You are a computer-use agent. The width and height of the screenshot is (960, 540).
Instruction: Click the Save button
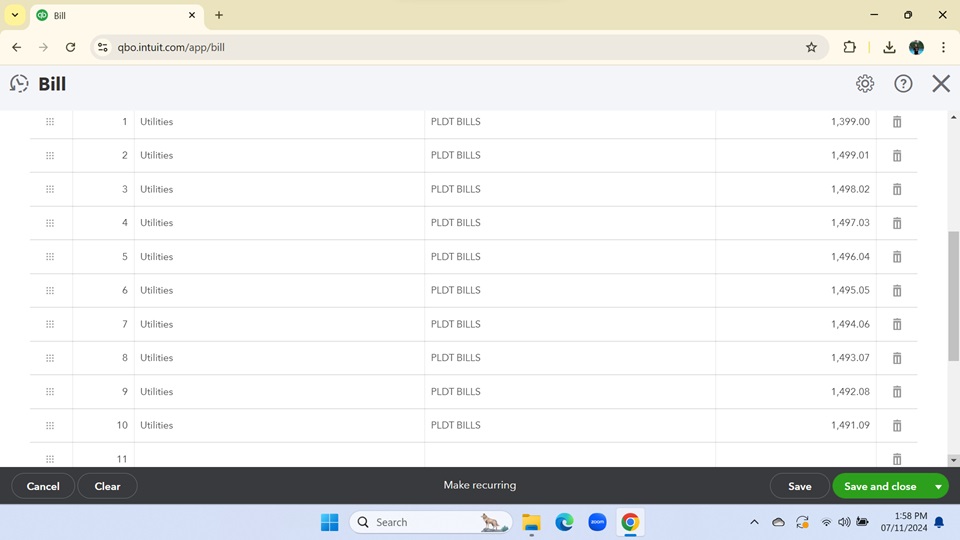800,486
